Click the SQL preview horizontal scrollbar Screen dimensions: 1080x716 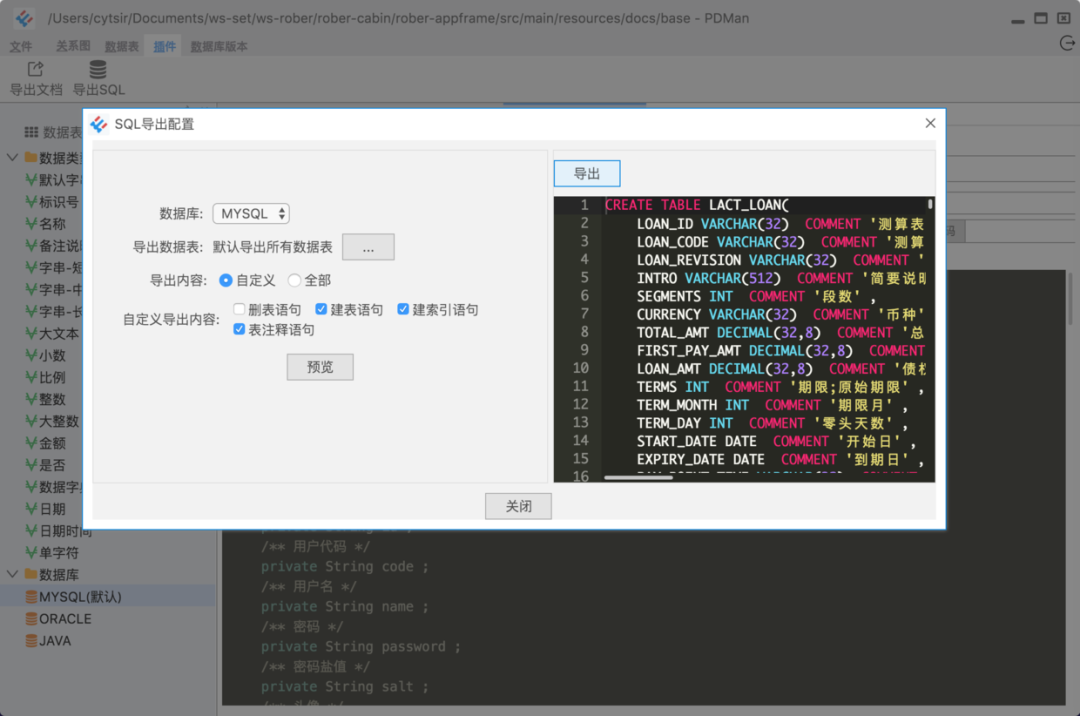tap(638, 477)
